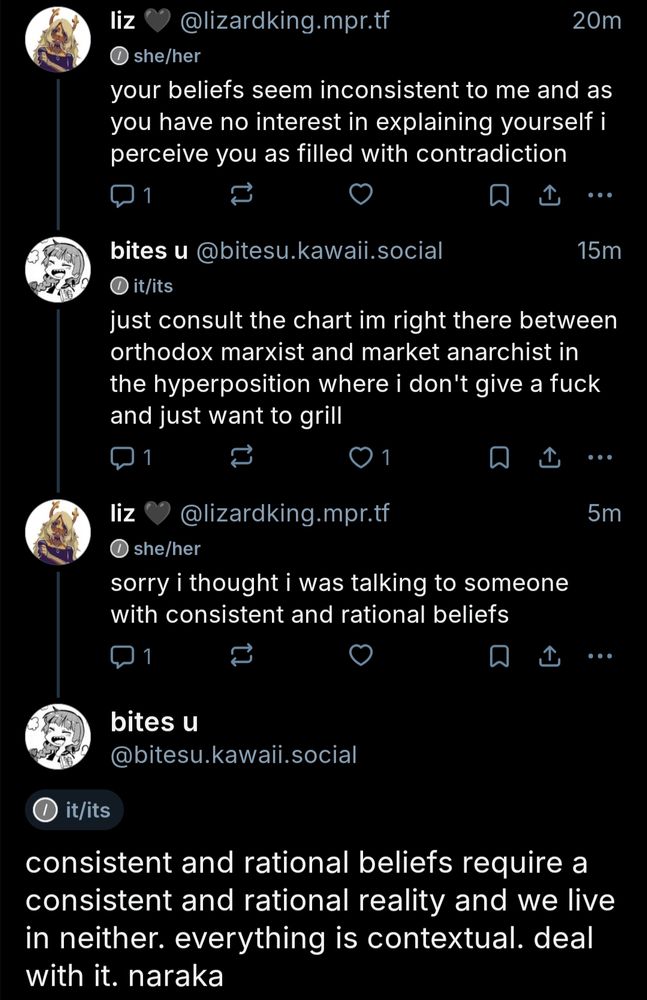Screen dimensions: 647x1000
Task: Open more options on liz's 5m post
Action: point(599,656)
